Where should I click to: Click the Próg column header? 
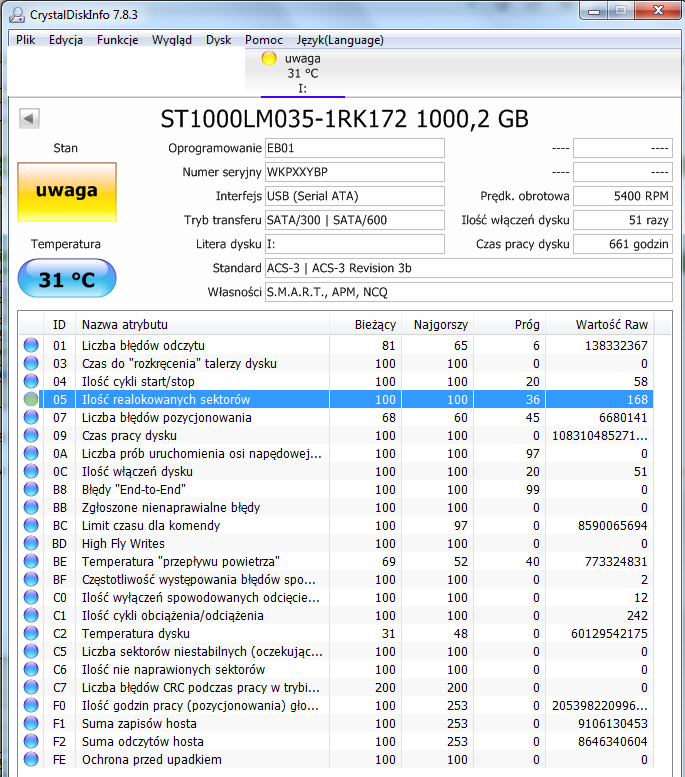(510, 325)
